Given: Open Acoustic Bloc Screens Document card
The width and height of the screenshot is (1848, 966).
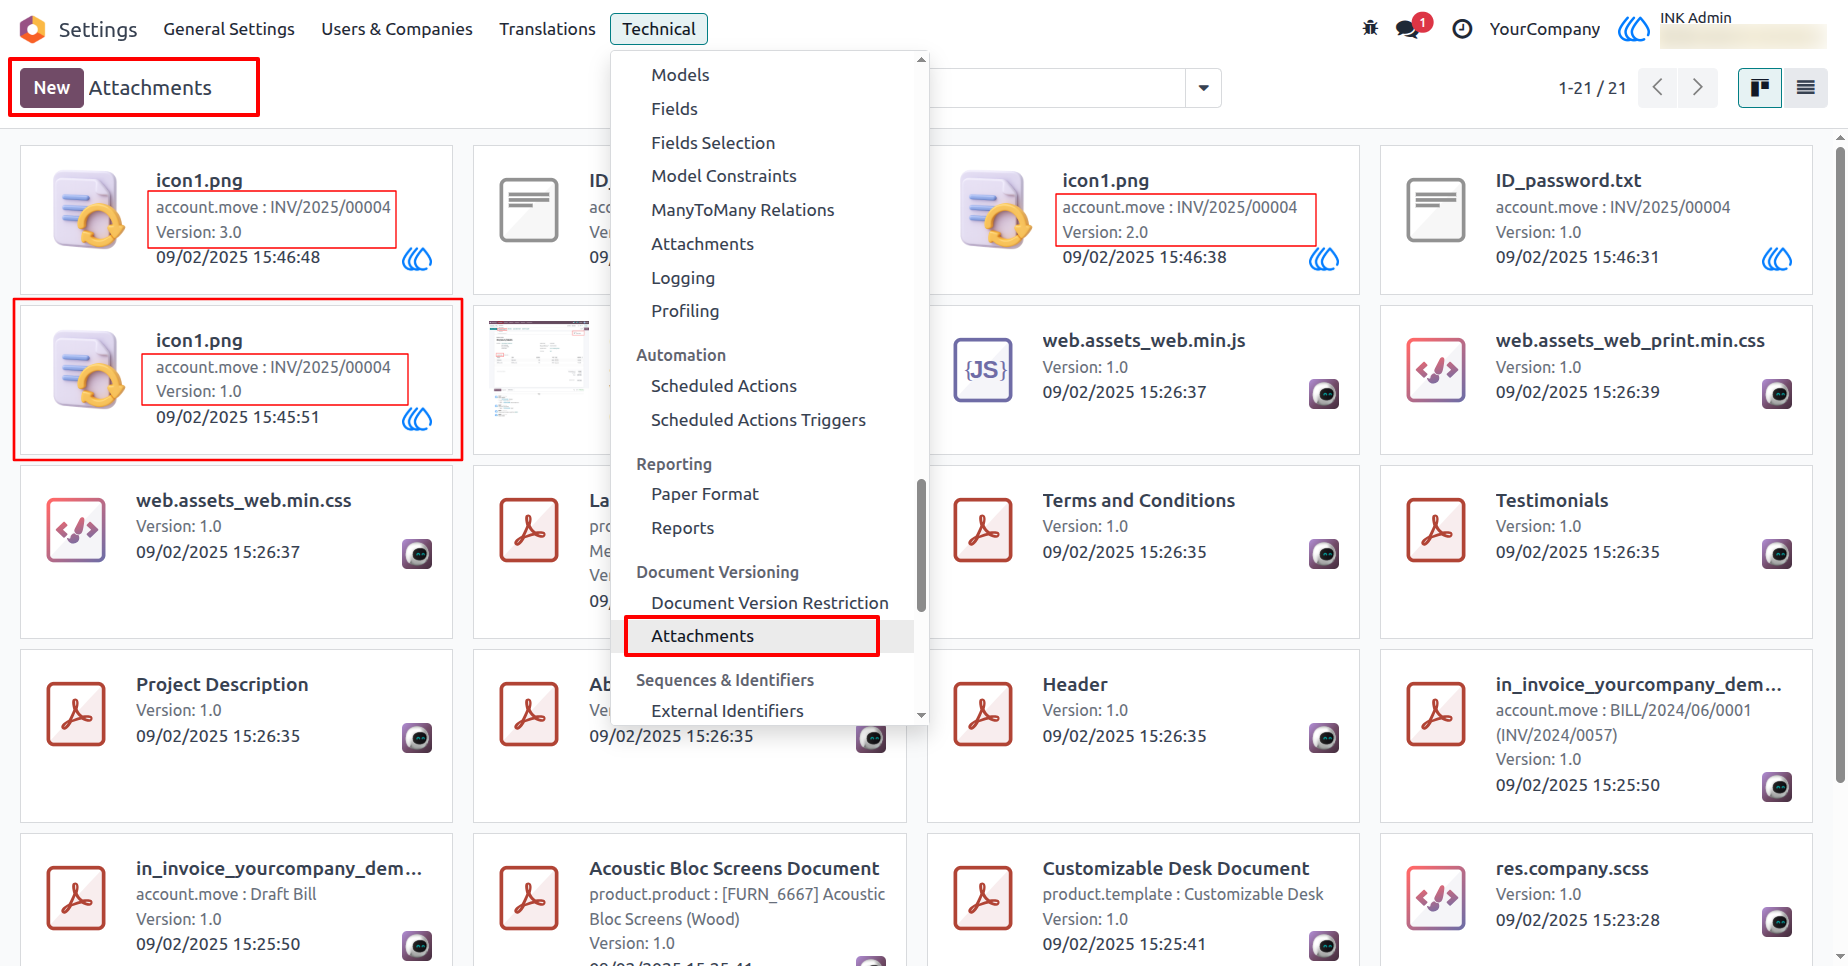Looking at the screenshot, I should 690,900.
